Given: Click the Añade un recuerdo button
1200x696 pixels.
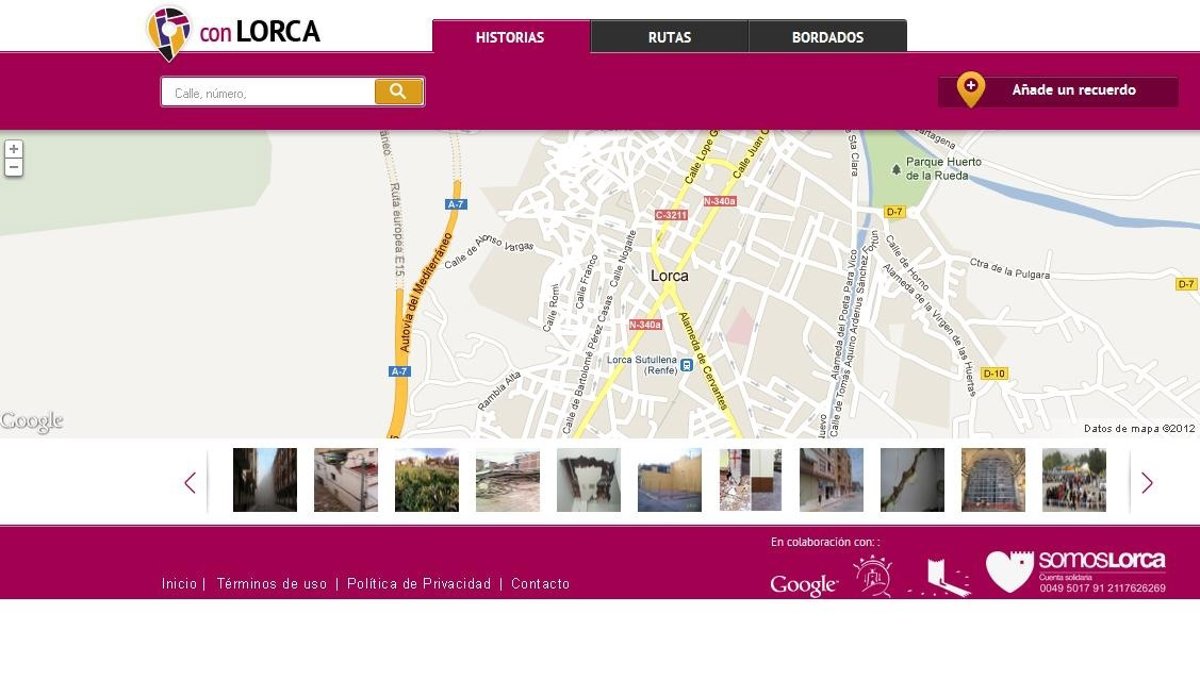Looking at the screenshot, I should pyautogui.click(x=1058, y=91).
